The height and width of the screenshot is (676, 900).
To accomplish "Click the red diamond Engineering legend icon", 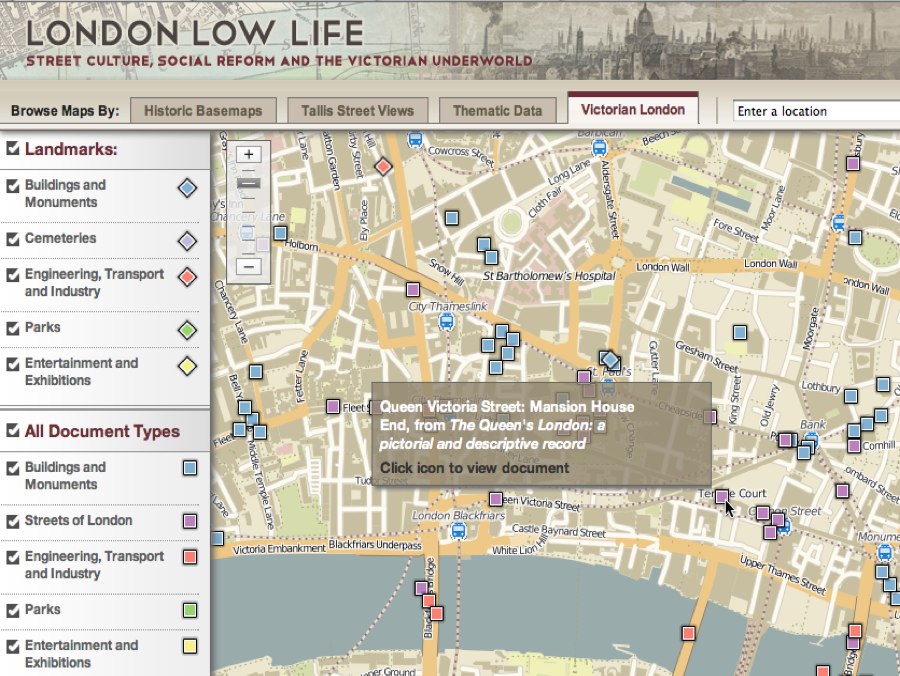I will tap(187, 277).
